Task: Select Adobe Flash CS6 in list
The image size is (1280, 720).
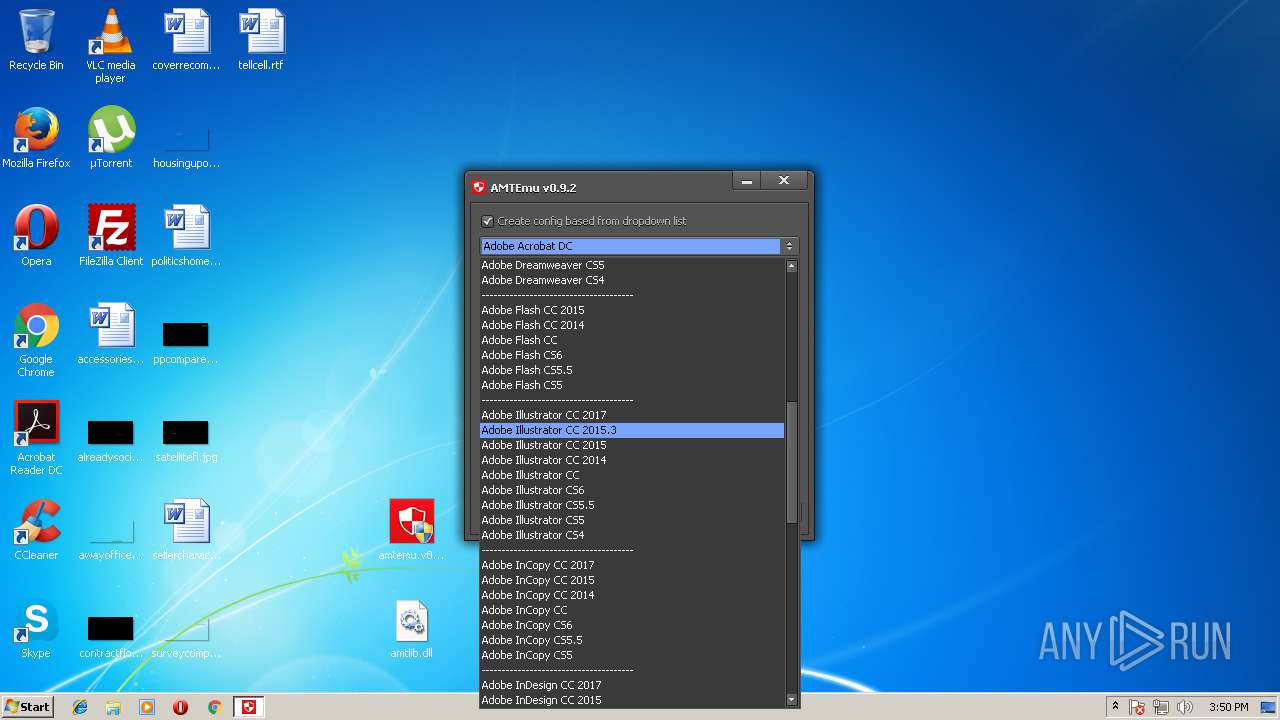Action: 632,355
